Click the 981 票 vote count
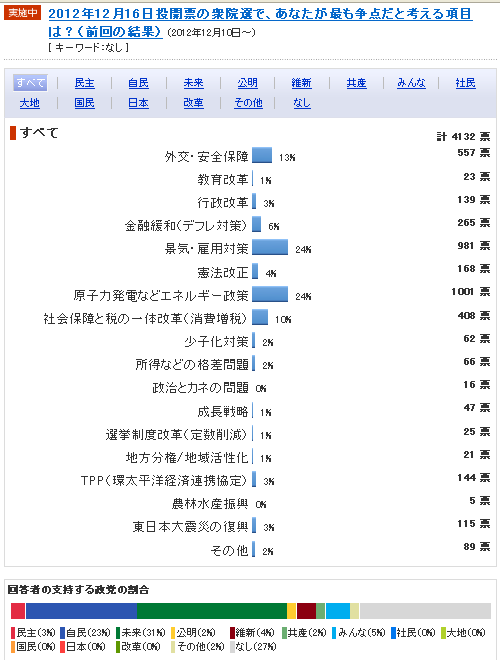 [474, 245]
